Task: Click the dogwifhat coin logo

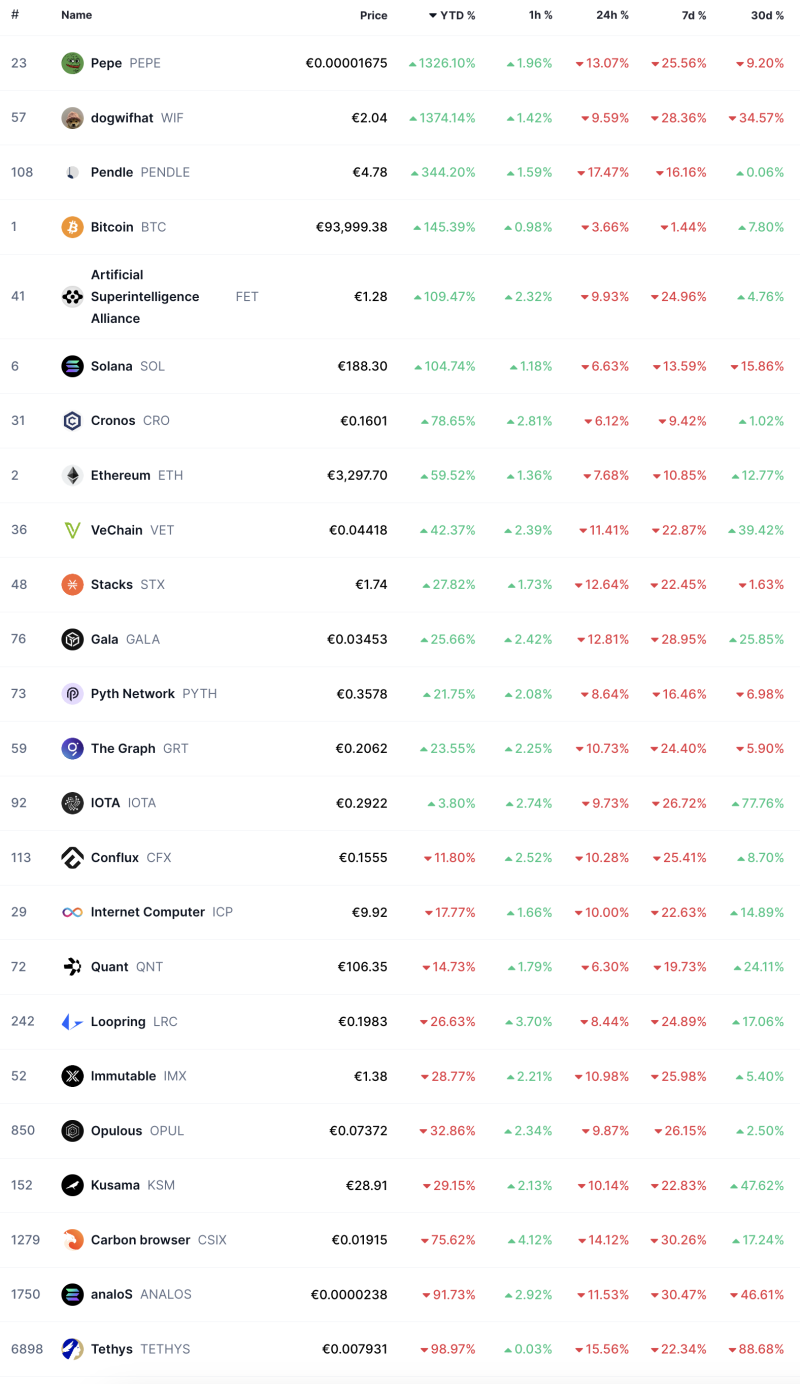Action: (x=72, y=118)
